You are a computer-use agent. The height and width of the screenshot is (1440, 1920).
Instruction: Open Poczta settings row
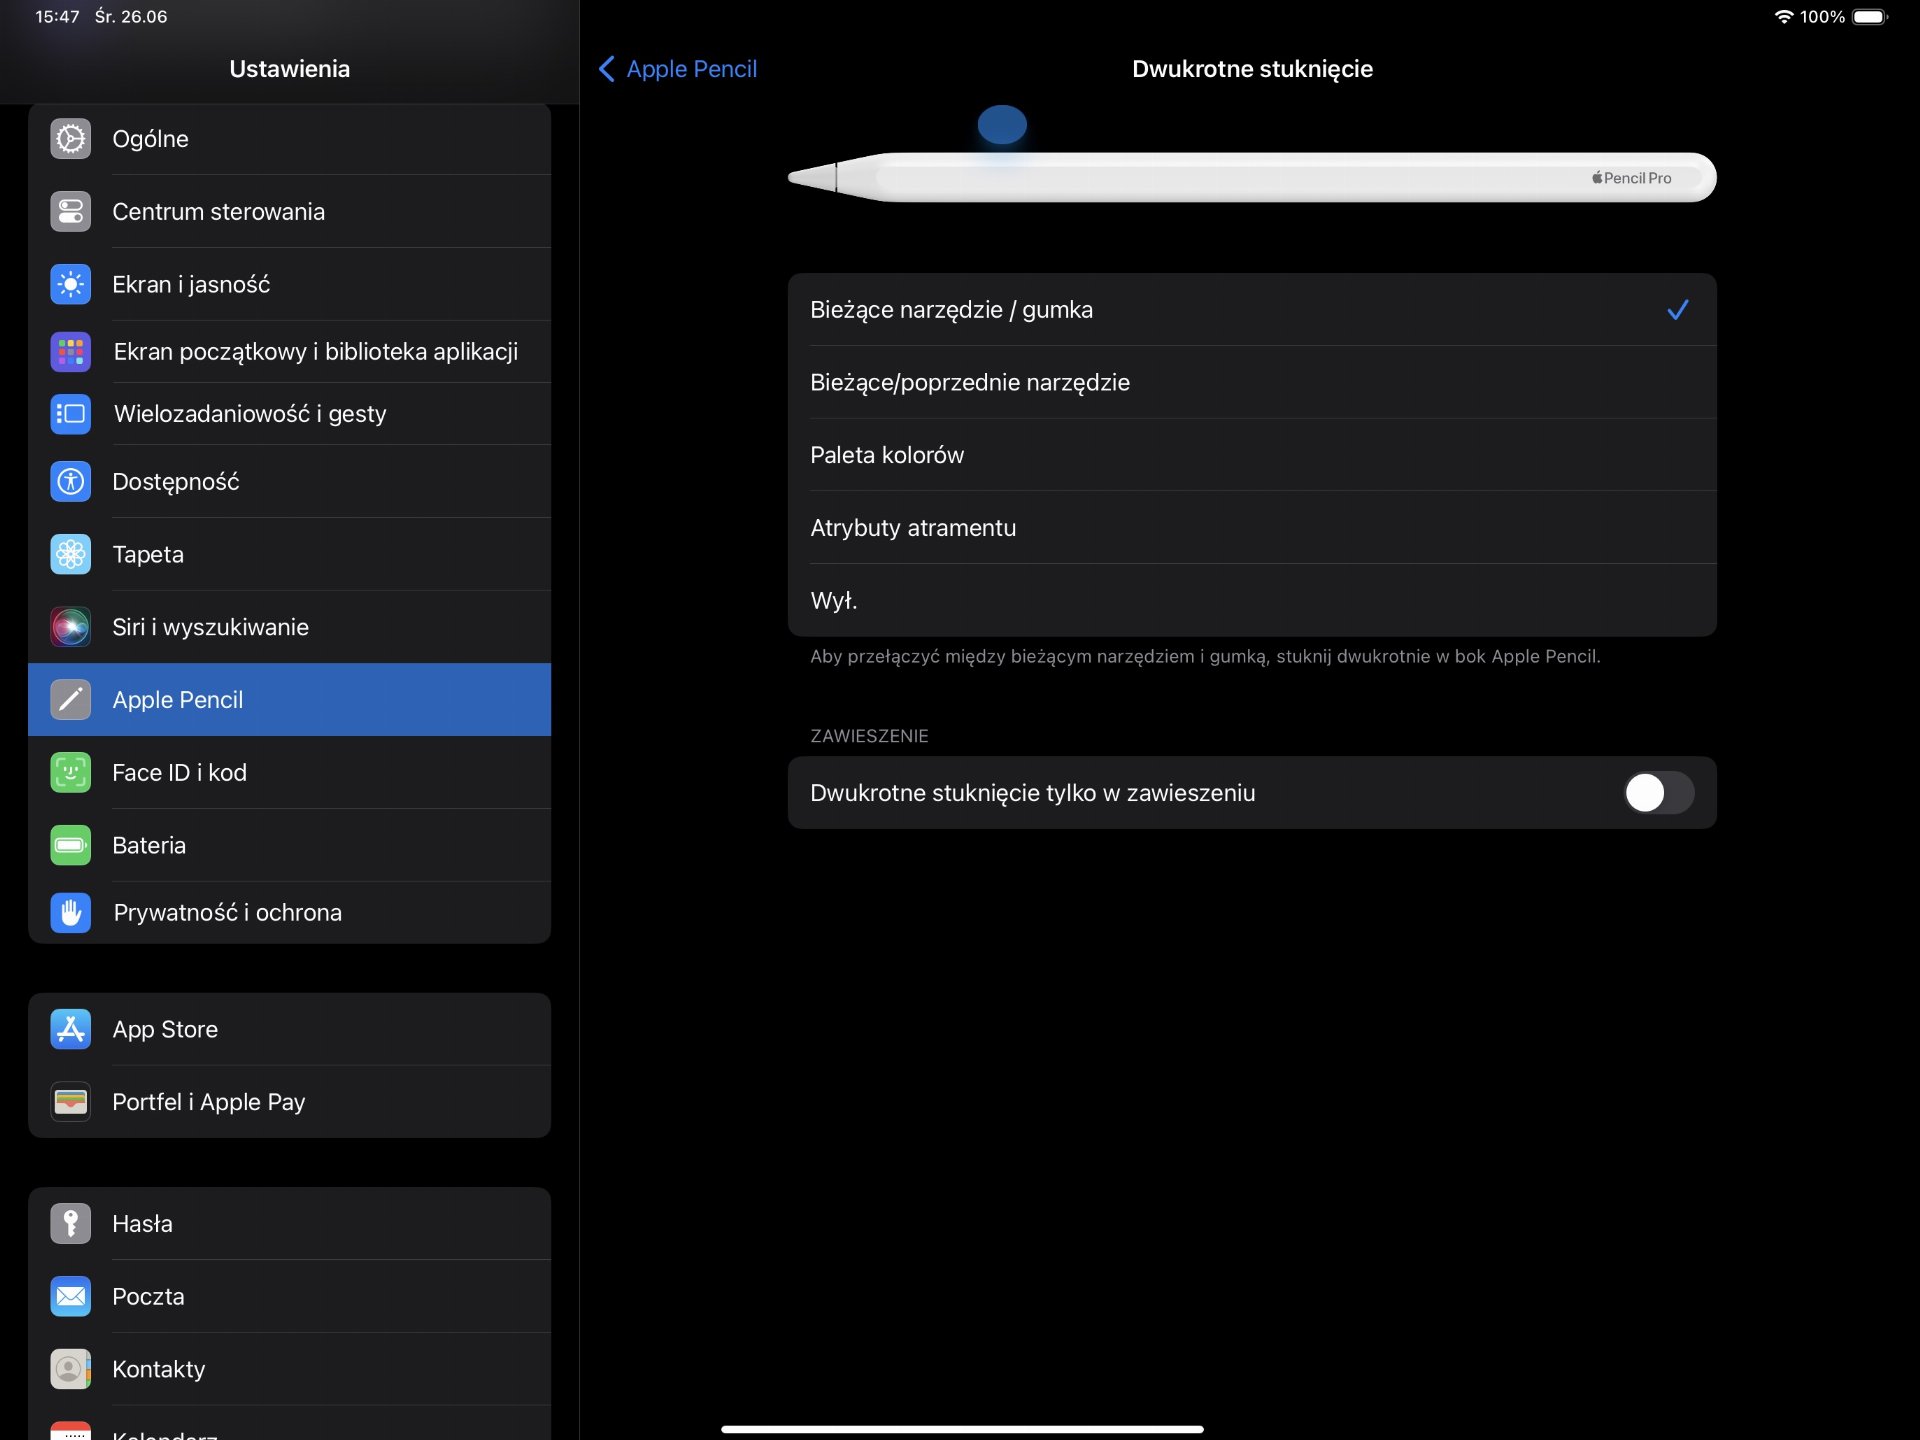[290, 1296]
